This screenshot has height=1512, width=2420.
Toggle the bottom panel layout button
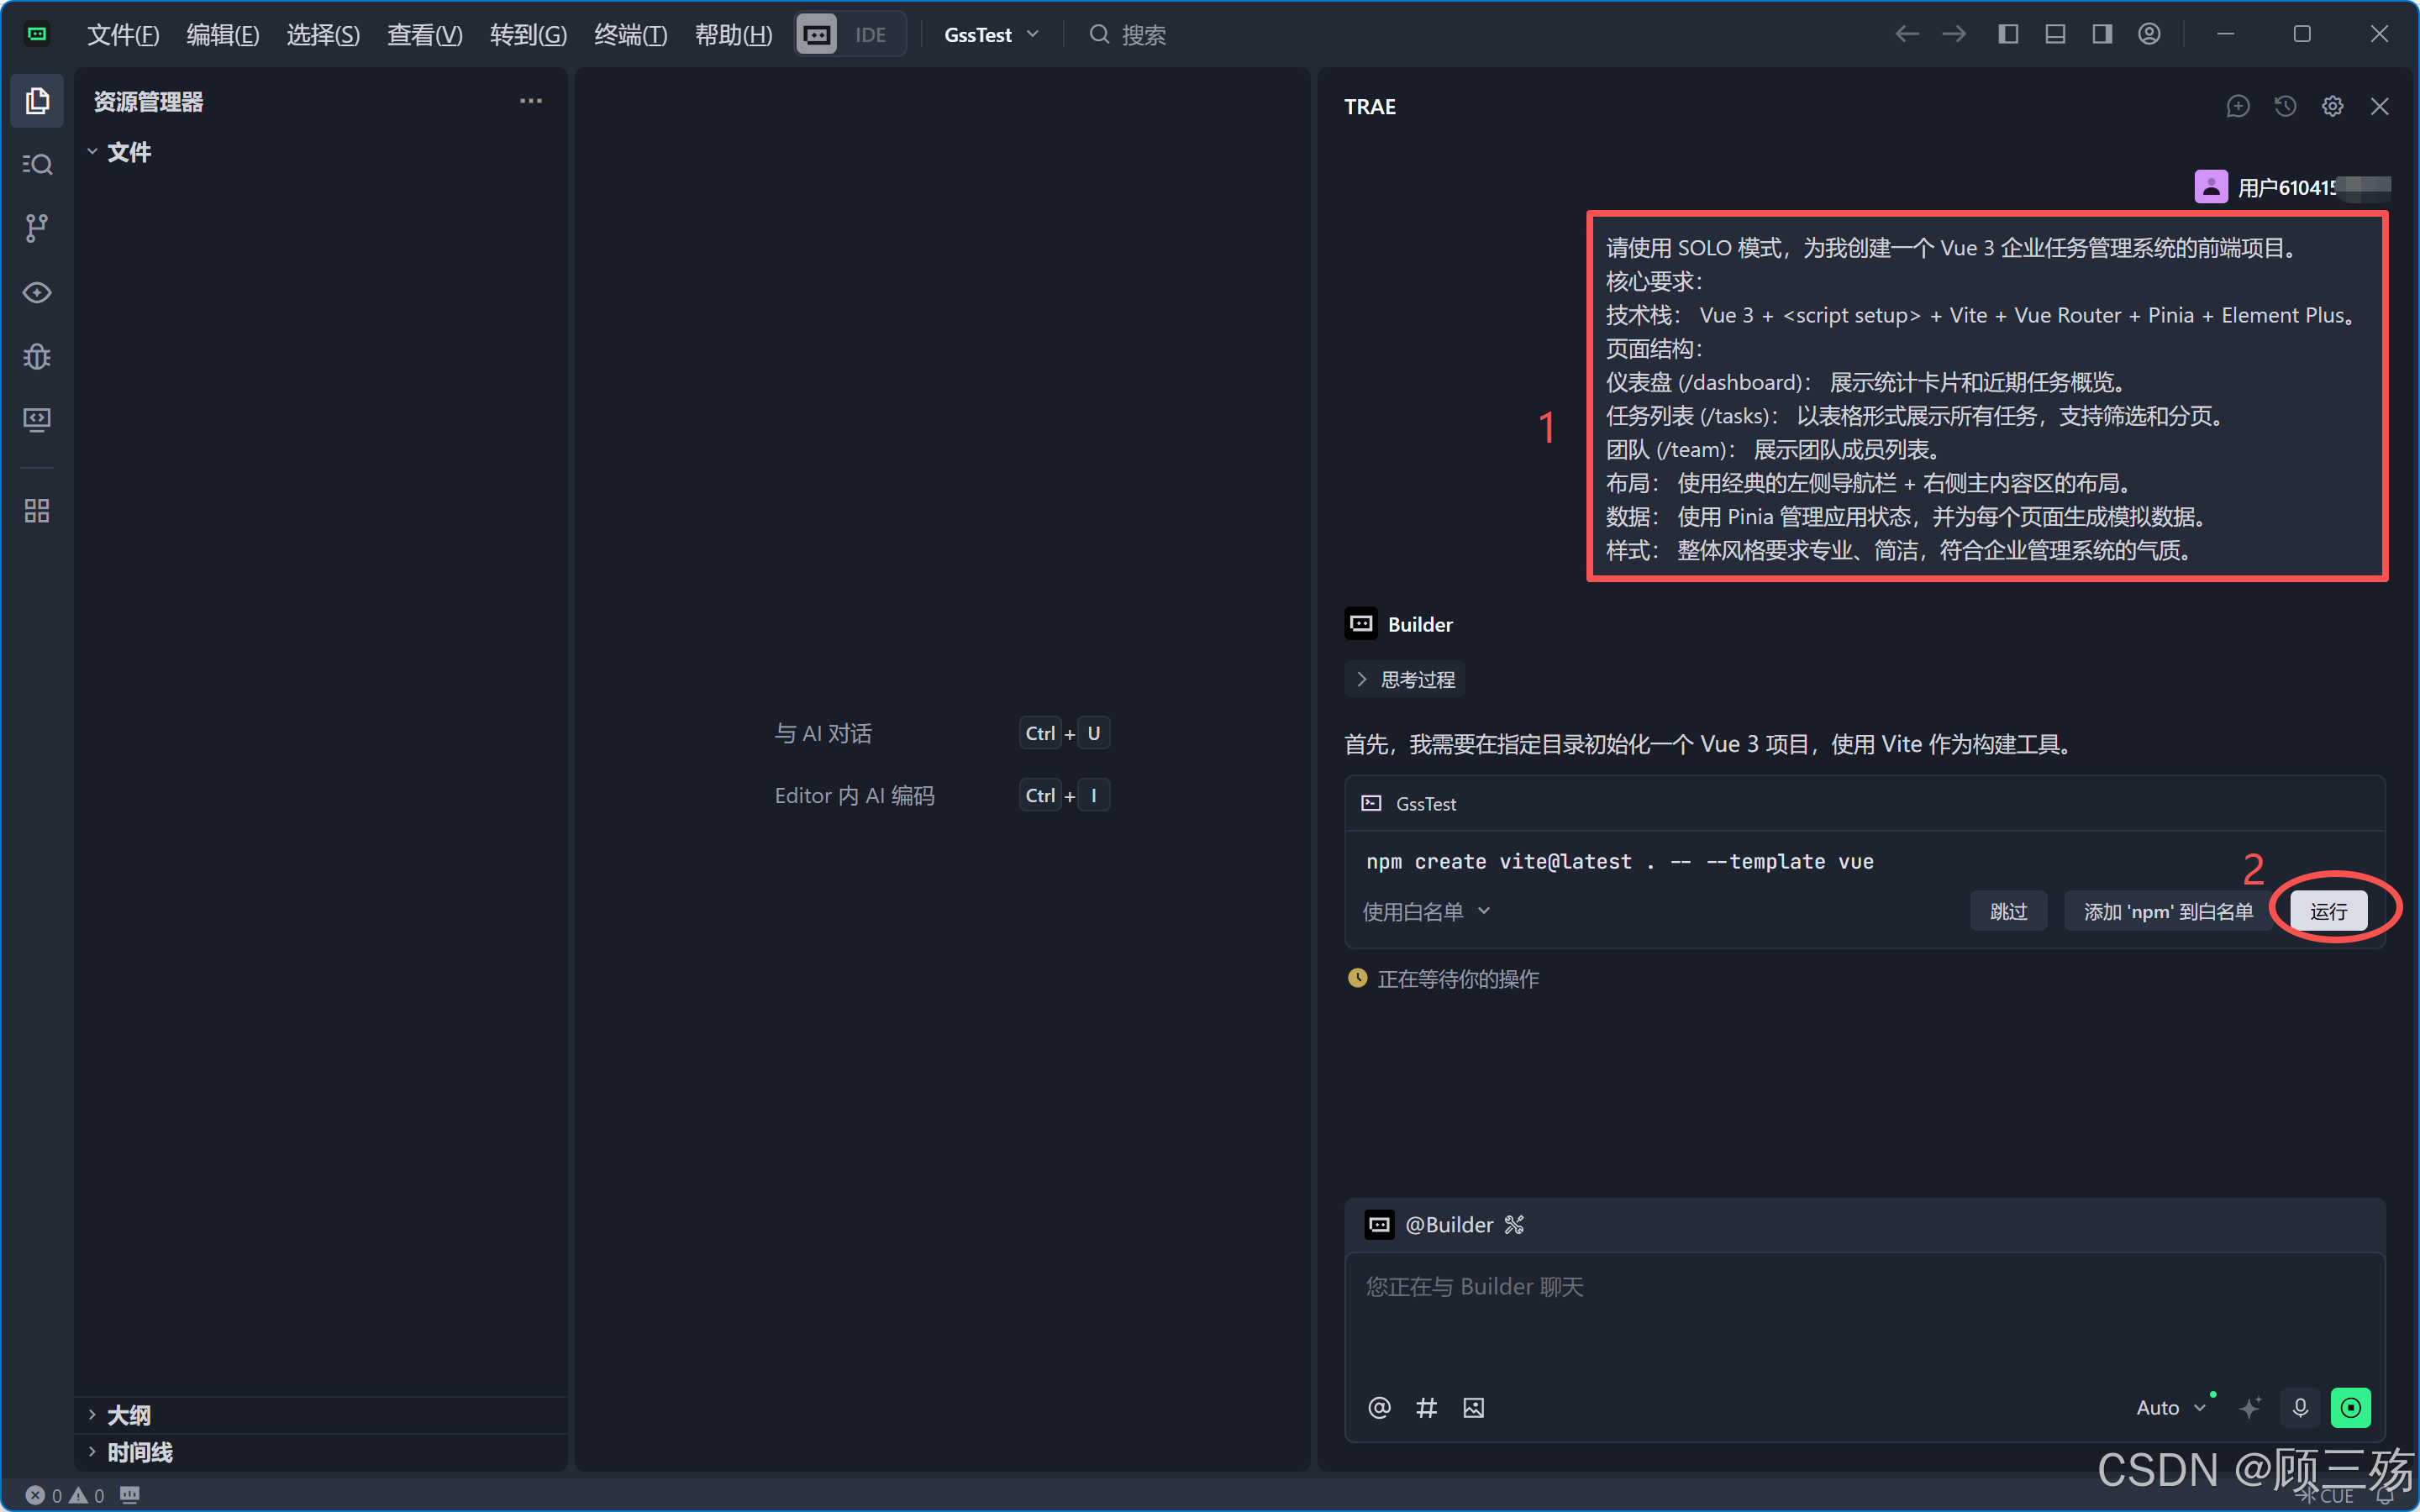click(x=2055, y=34)
